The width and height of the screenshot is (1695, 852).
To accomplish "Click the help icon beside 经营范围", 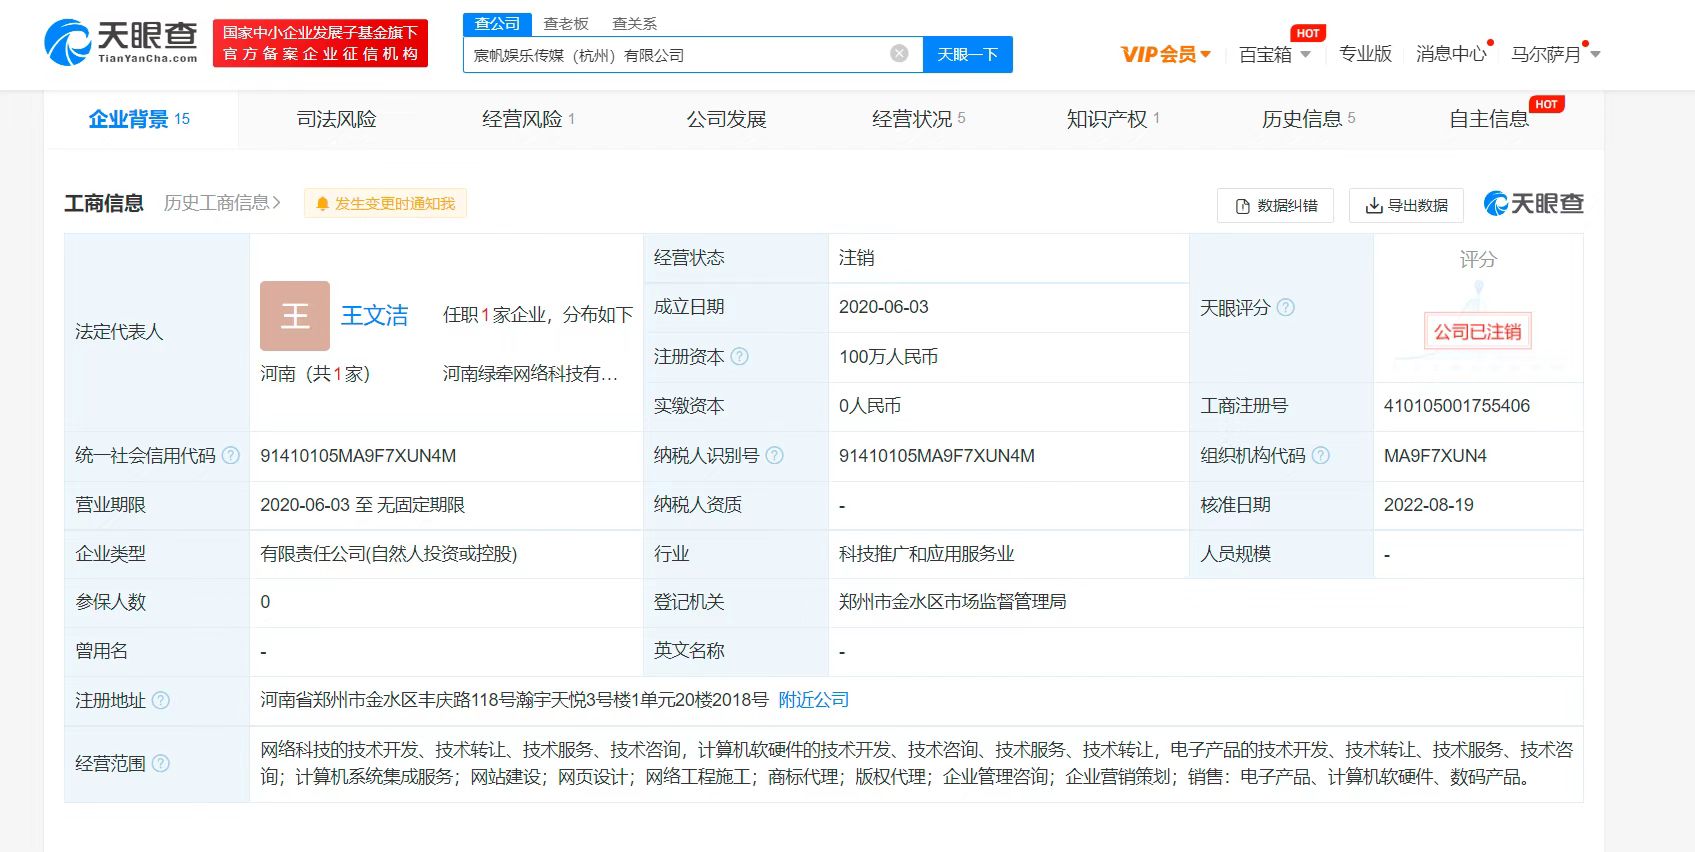I will click(160, 763).
